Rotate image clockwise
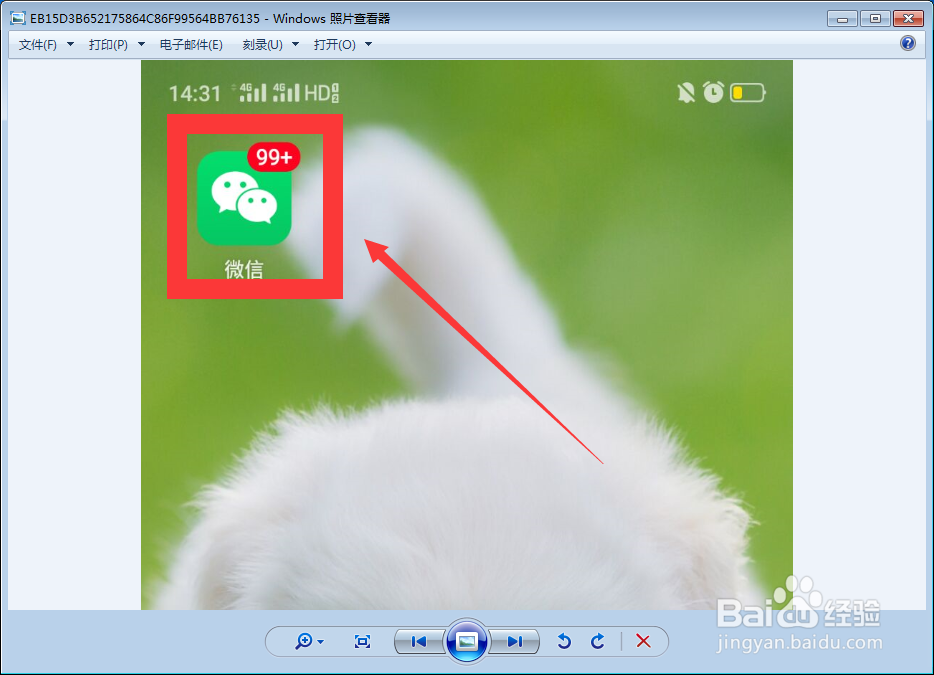The height and width of the screenshot is (675, 934). 597,641
